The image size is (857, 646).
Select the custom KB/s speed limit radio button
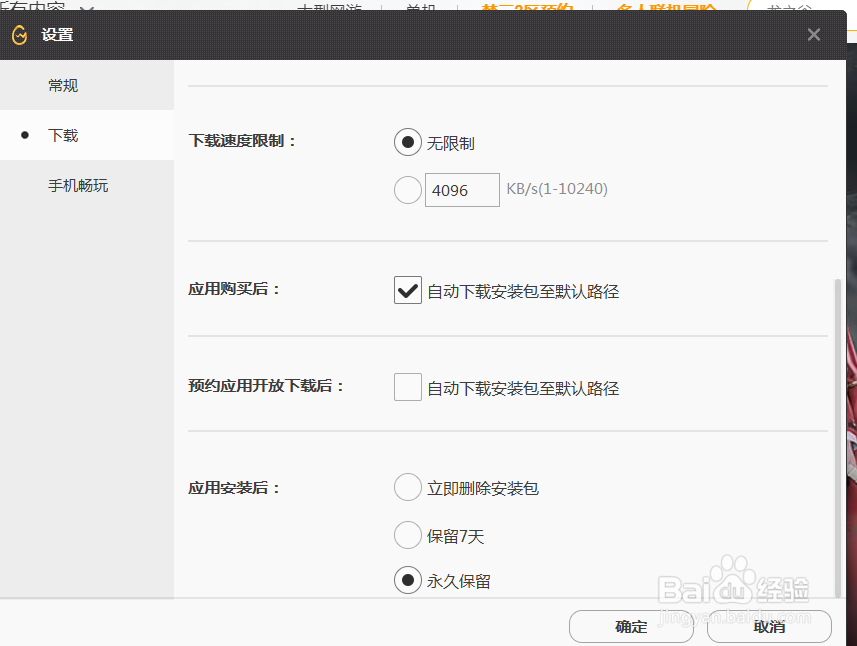[408, 190]
